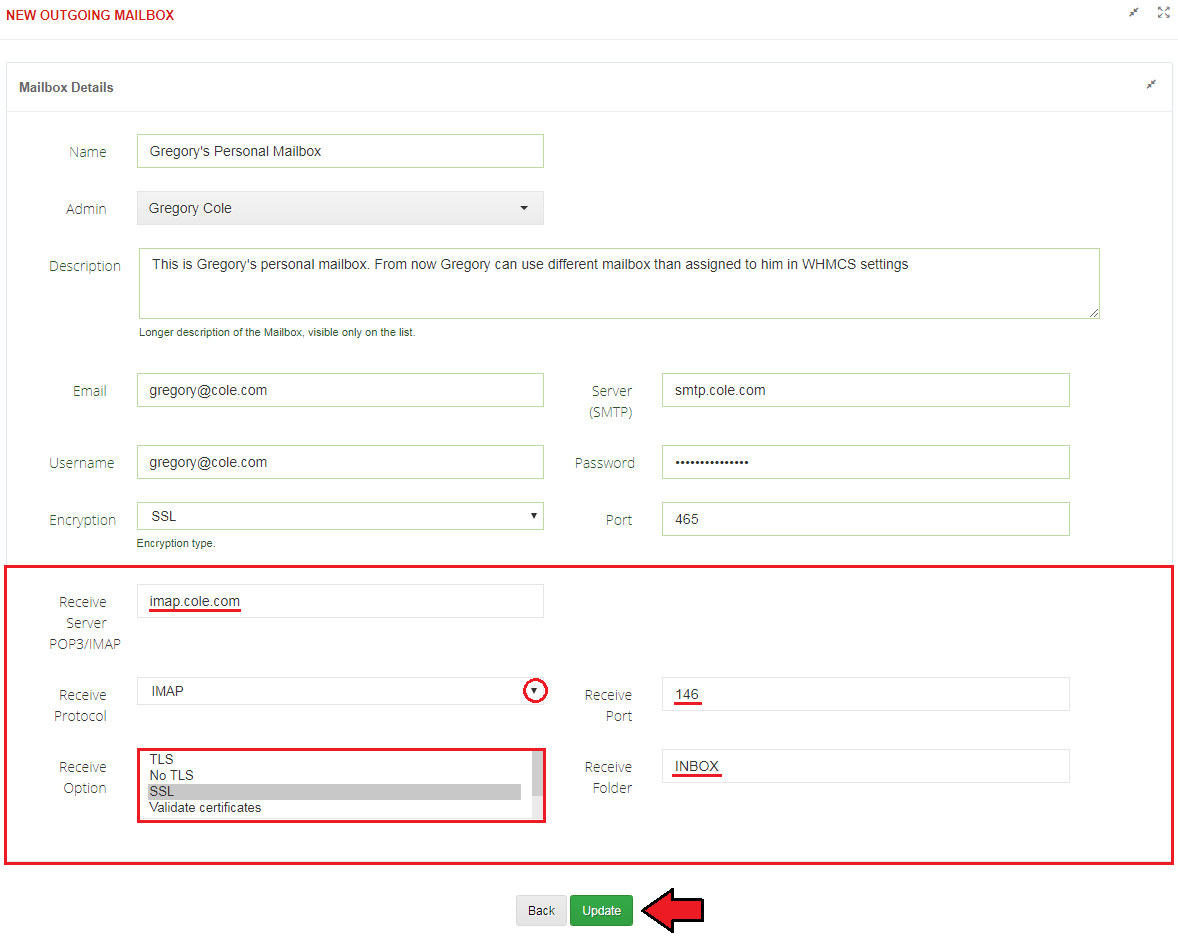The width and height of the screenshot is (1178, 942).
Task: Collapse the Mailbox Details panel icon
Action: click(1151, 84)
